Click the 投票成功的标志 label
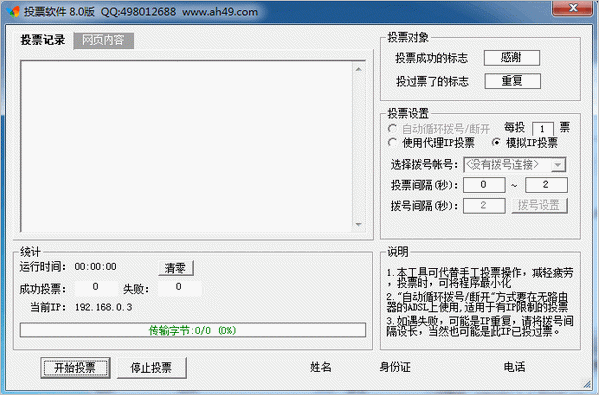The image size is (599, 395). (432, 58)
